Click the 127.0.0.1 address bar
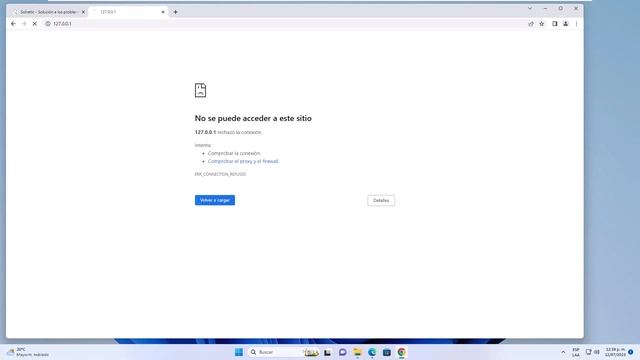Viewport: 640px width, 360px height. 286,24
